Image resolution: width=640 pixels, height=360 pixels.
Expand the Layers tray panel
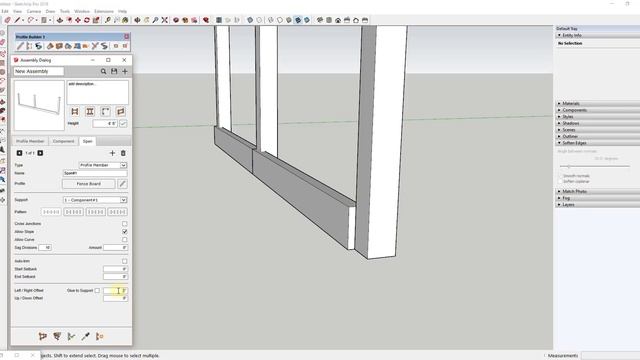[x=598, y=204]
